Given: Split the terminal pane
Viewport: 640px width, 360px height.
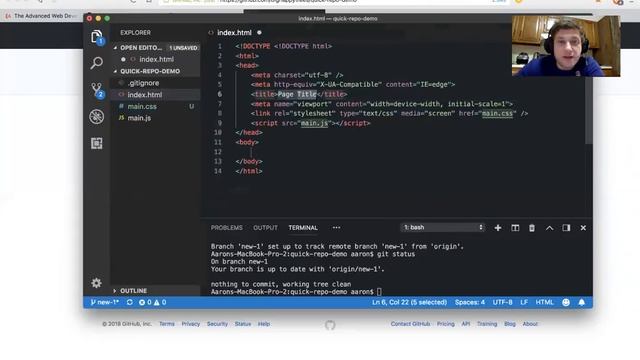Looking at the screenshot, I should coord(515,228).
